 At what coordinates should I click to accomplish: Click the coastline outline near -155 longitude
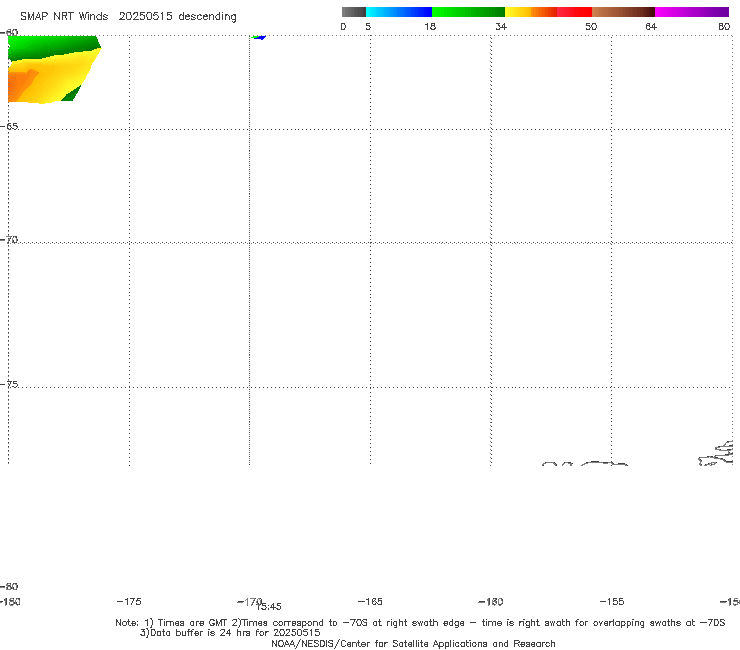click(604, 464)
